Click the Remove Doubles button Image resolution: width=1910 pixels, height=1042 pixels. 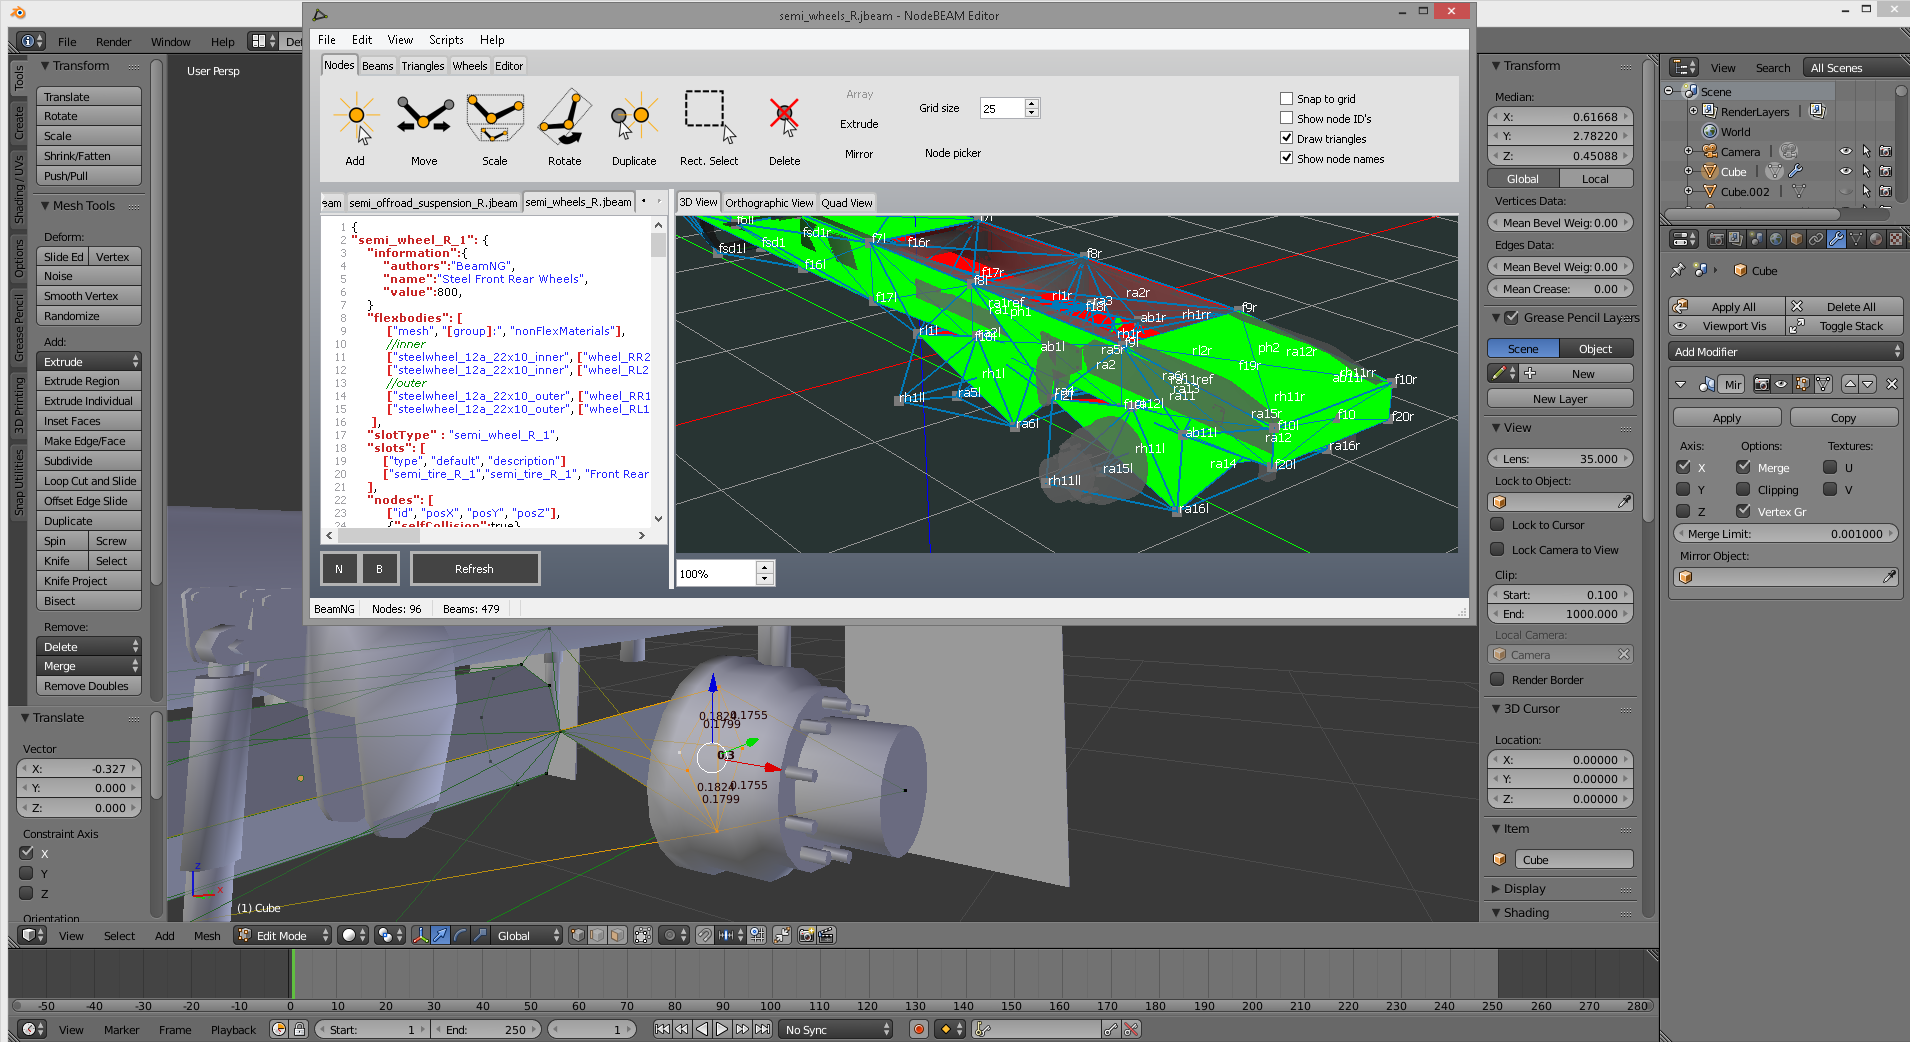coord(87,686)
